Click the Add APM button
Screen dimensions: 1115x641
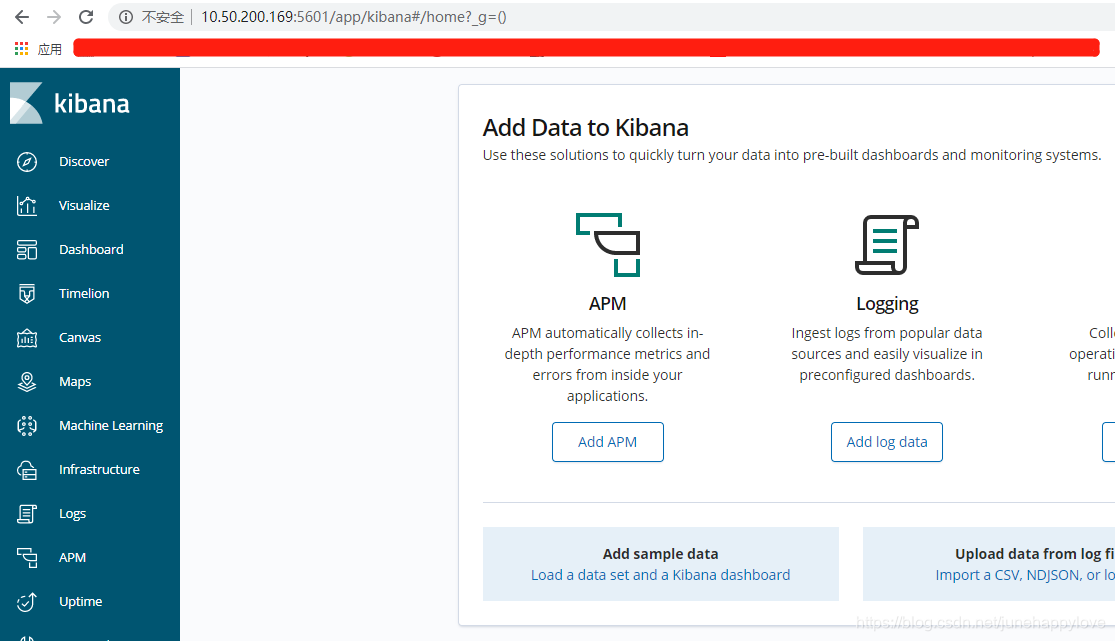coord(608,442)
